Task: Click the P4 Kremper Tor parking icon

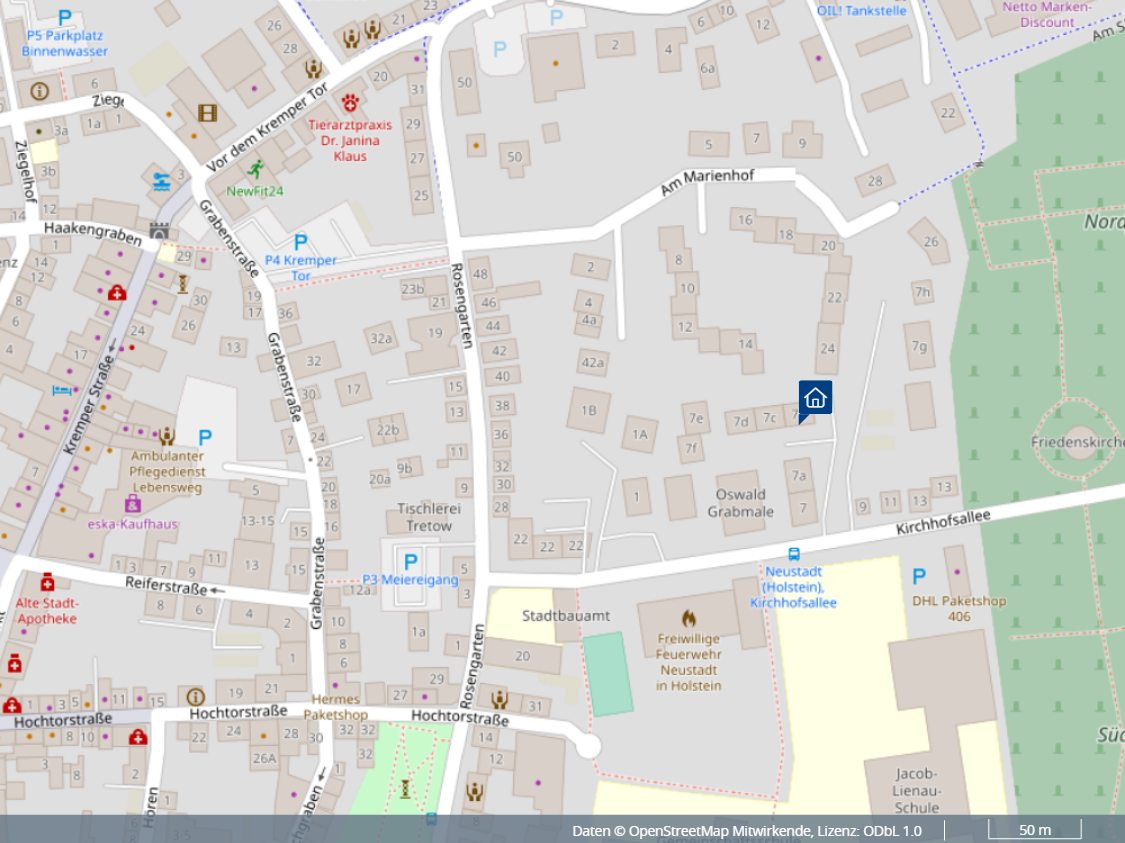Action: (300, 242)
